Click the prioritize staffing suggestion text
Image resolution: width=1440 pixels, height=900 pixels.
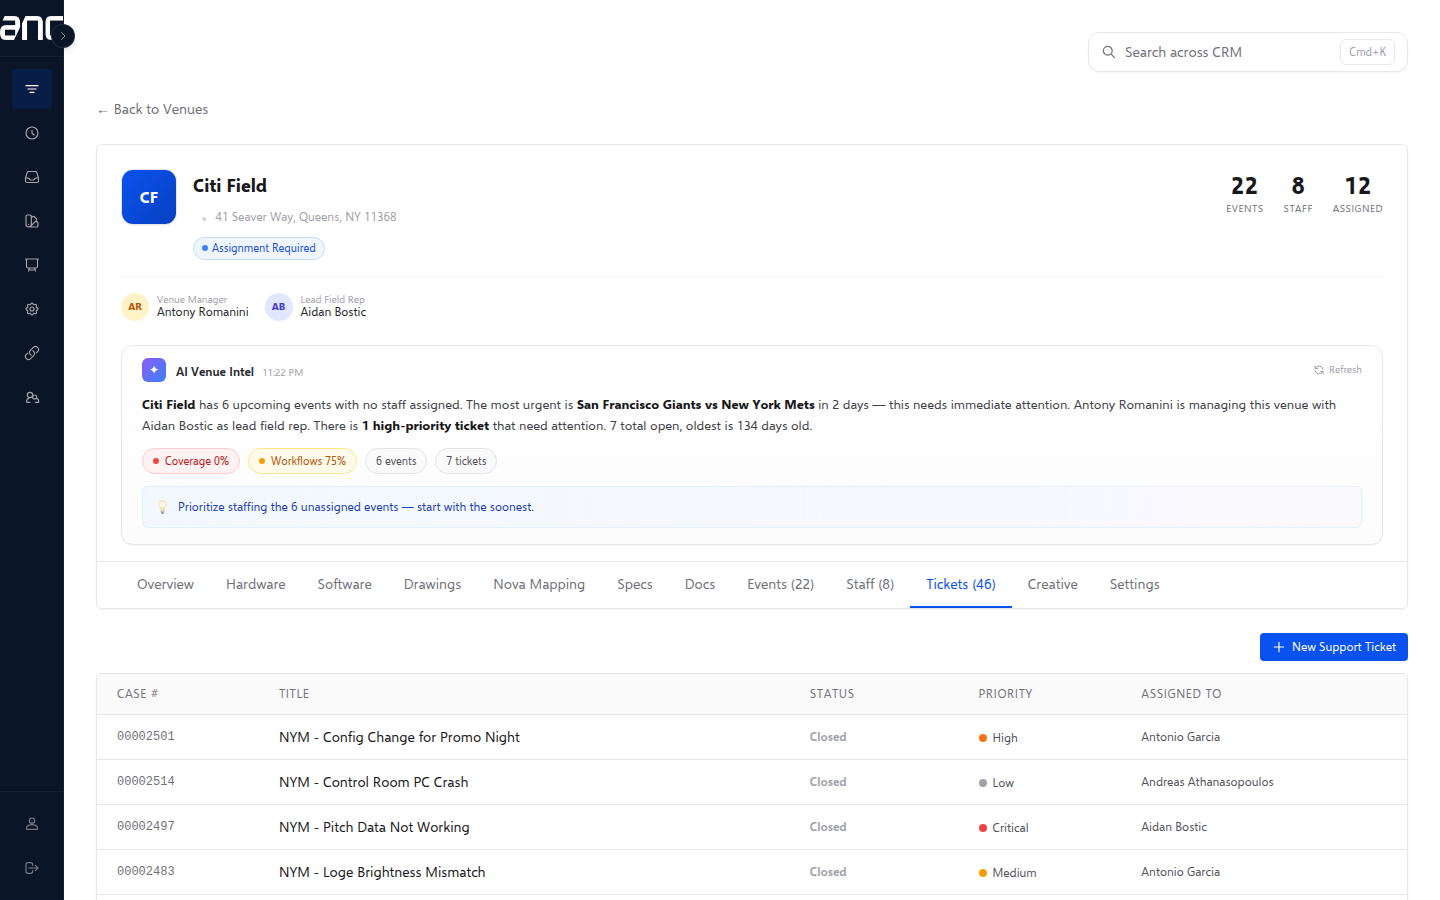(356, 507)
